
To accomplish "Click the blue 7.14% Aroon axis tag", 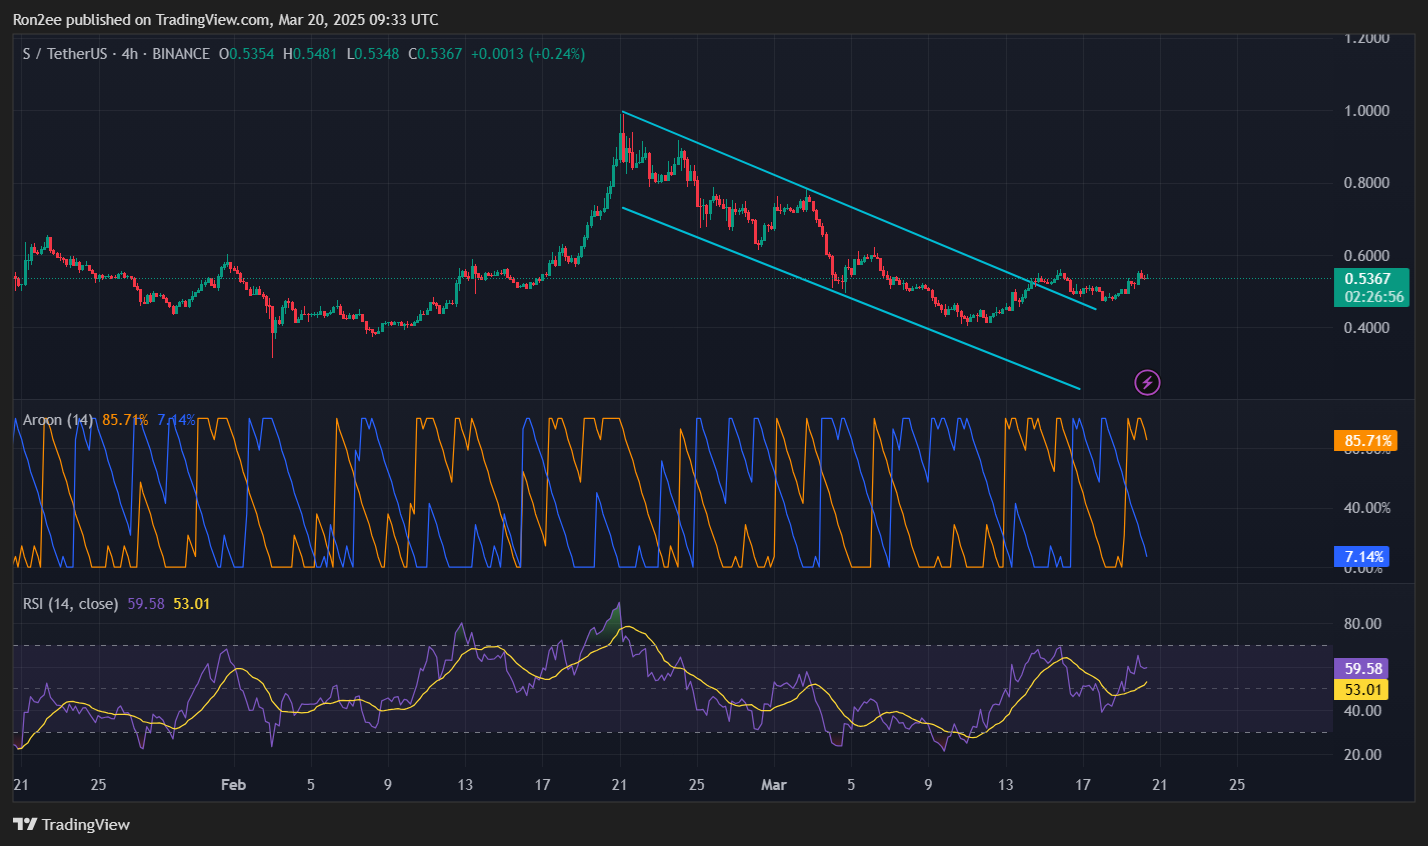I will tap(1361, 557).
